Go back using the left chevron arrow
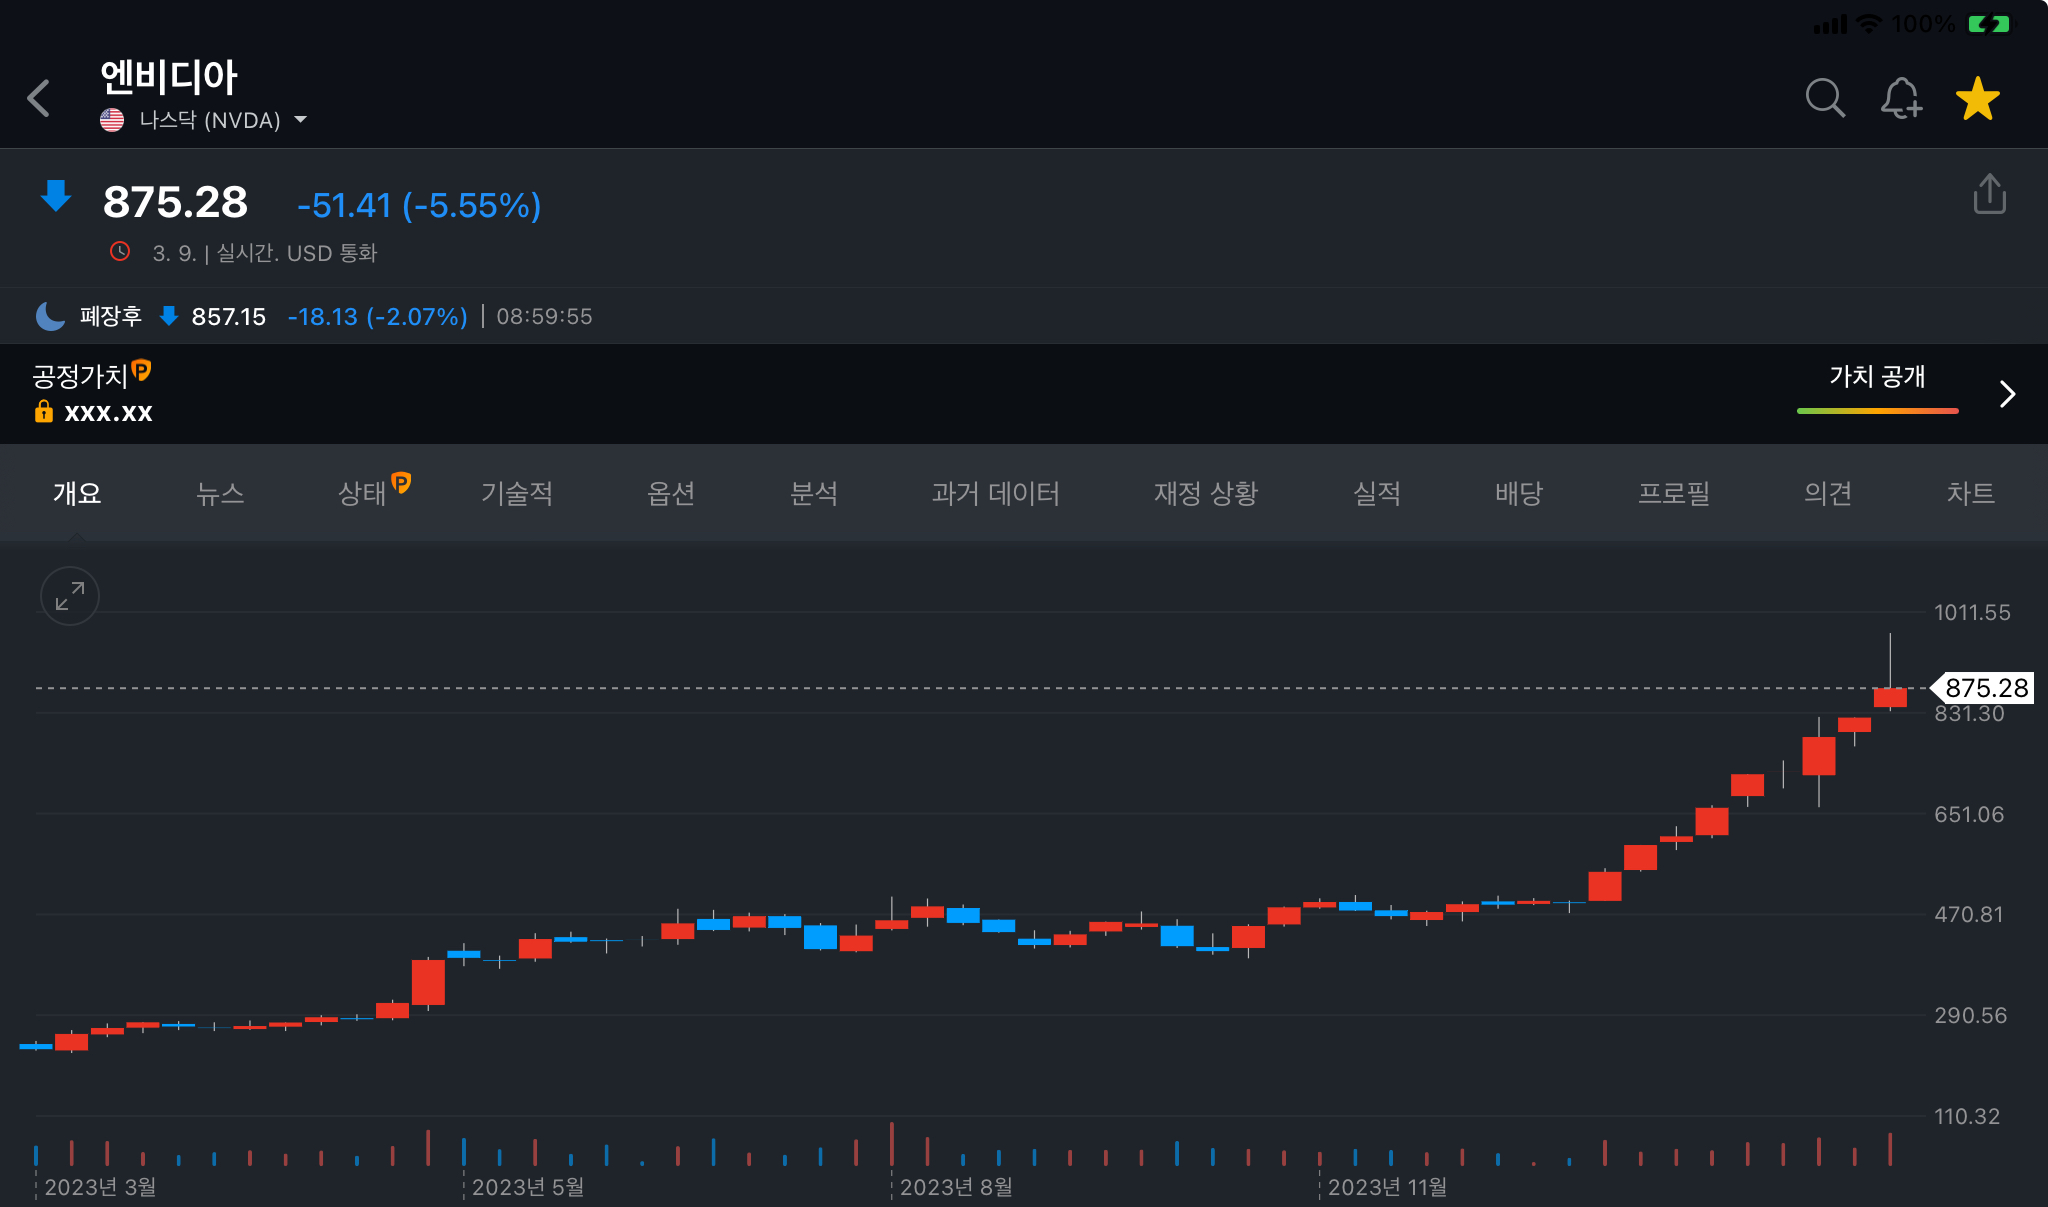Image resolution: width=2048 pixels, height=1207 pixels. point(39,98)
